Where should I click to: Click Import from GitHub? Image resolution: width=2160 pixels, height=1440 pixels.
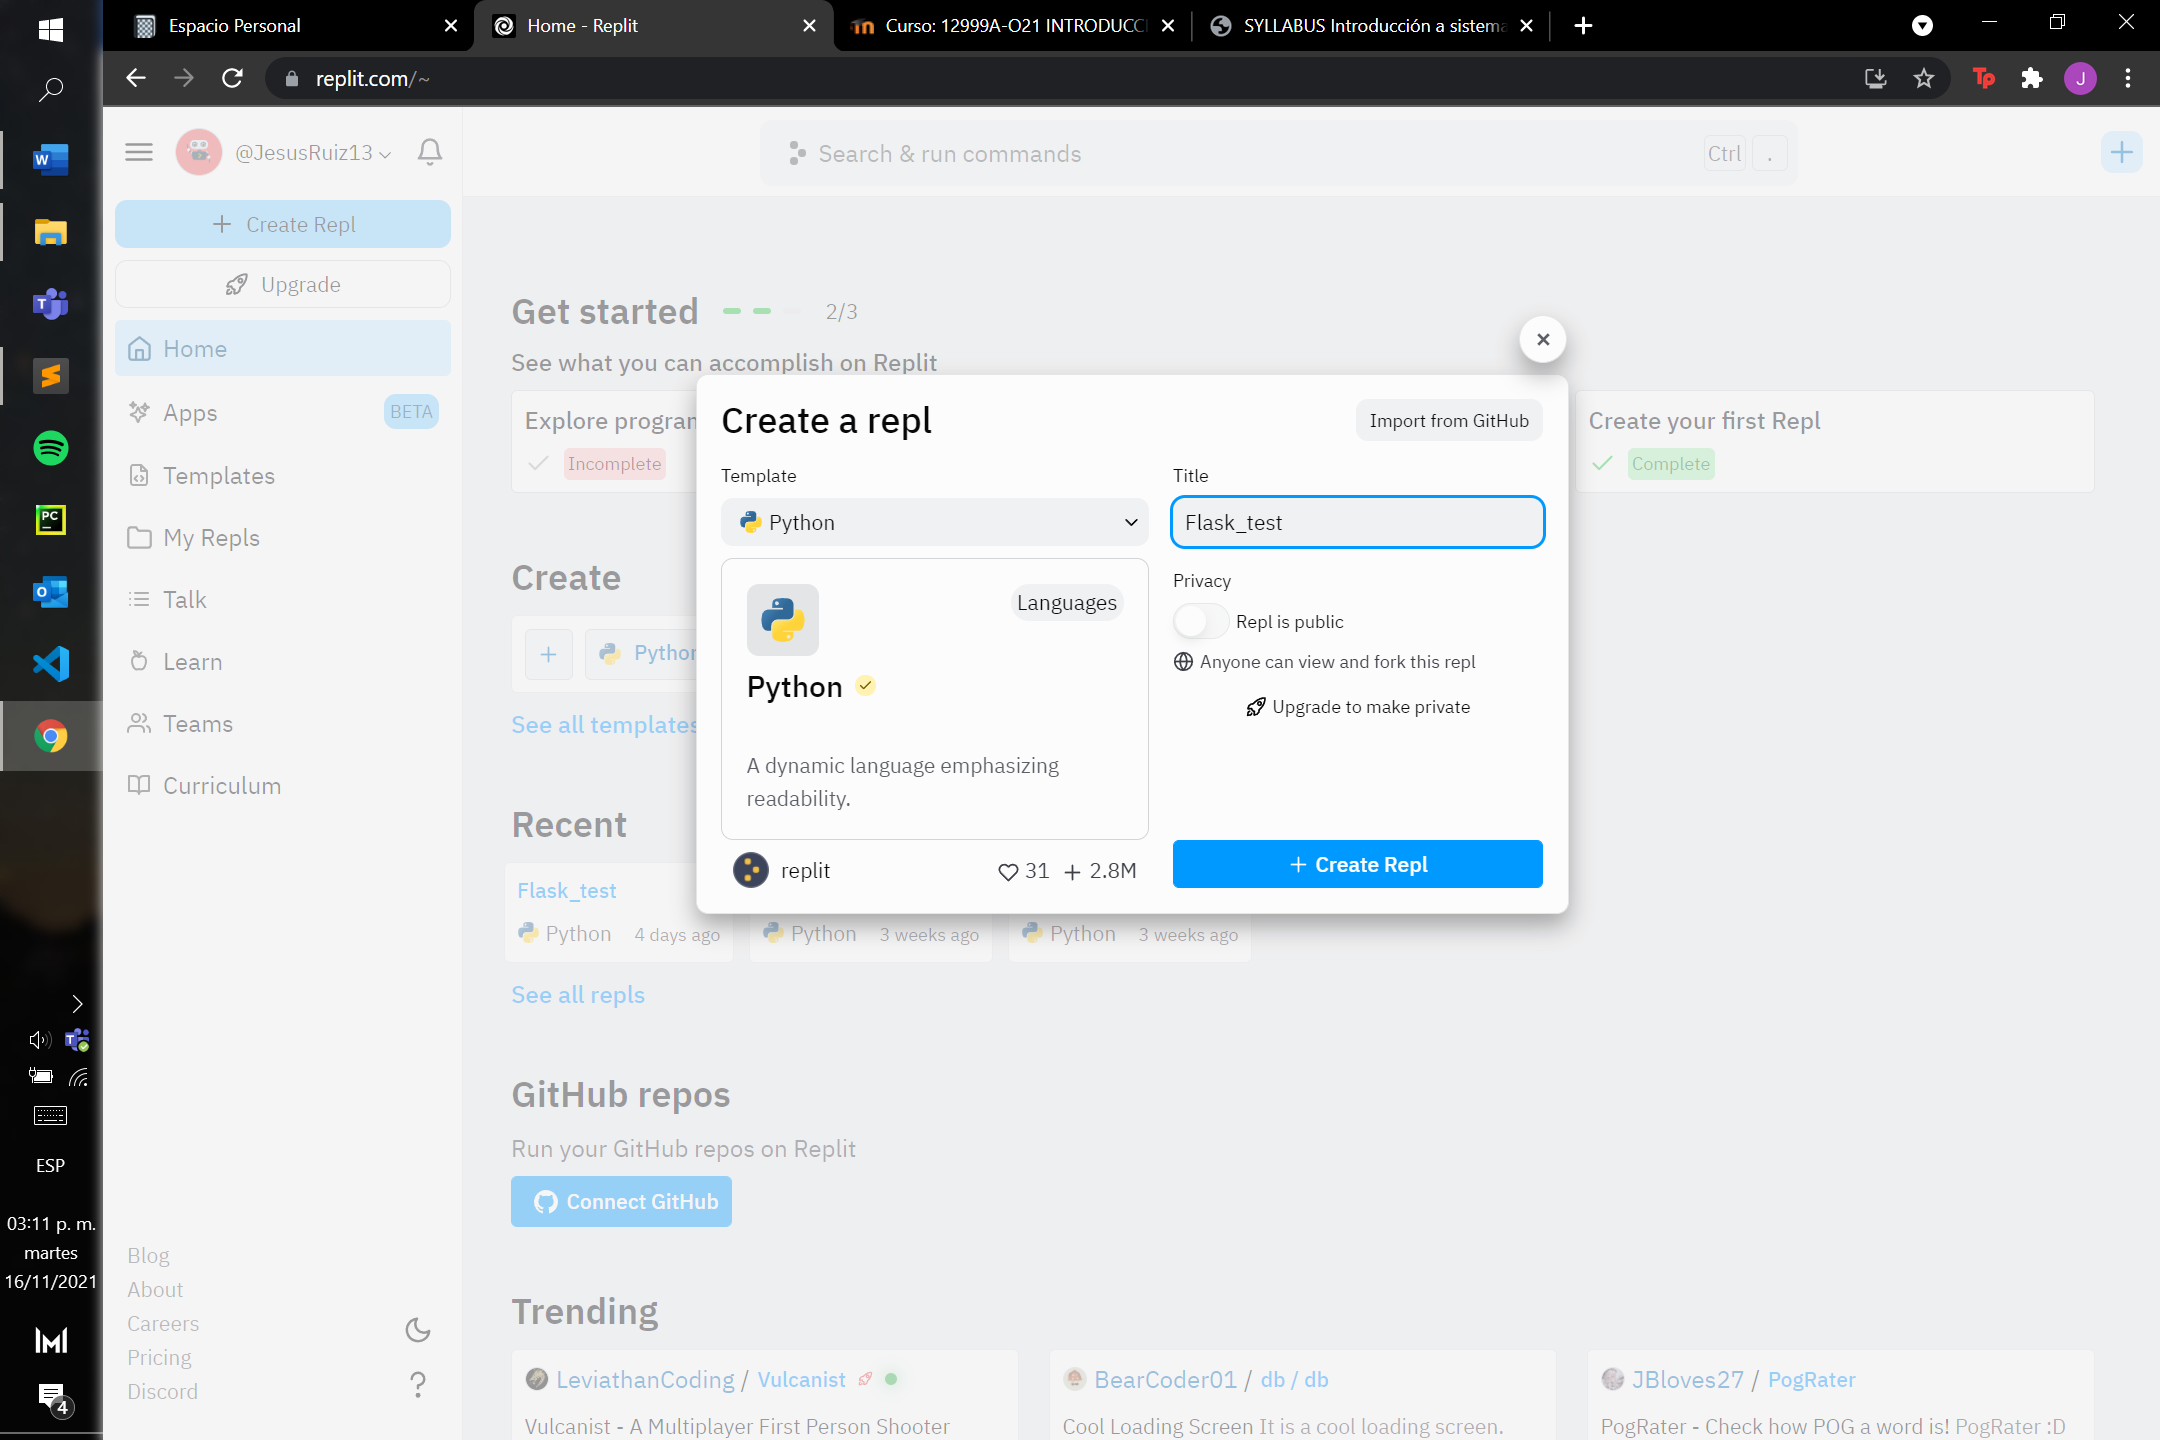coord(1449,421)
